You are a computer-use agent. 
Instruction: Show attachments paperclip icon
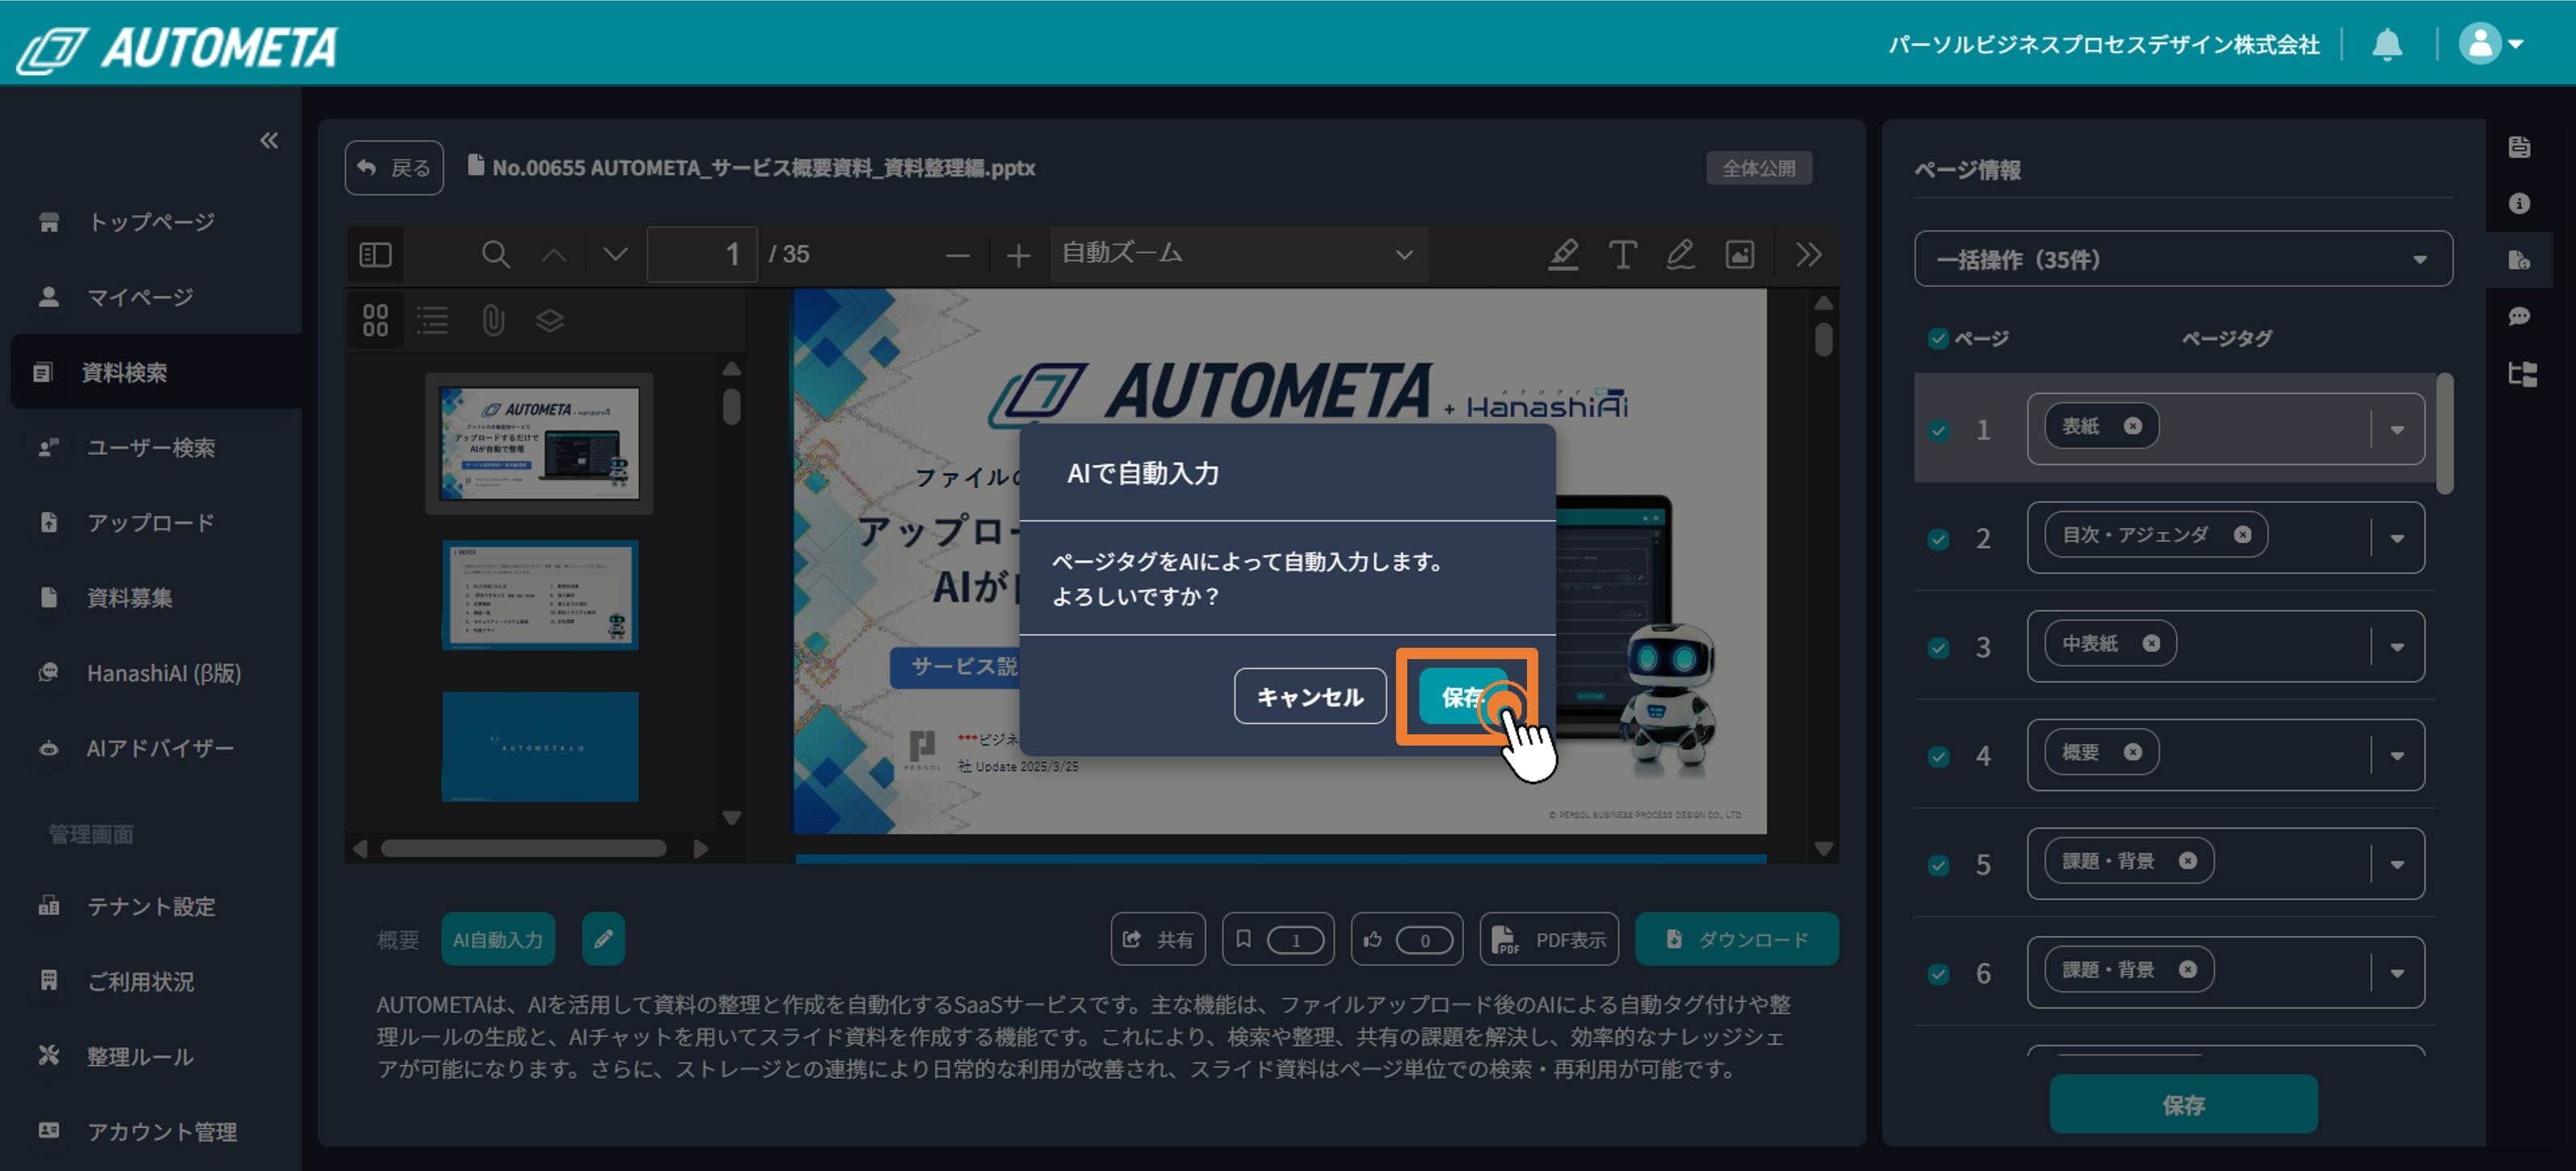[492, 320]
